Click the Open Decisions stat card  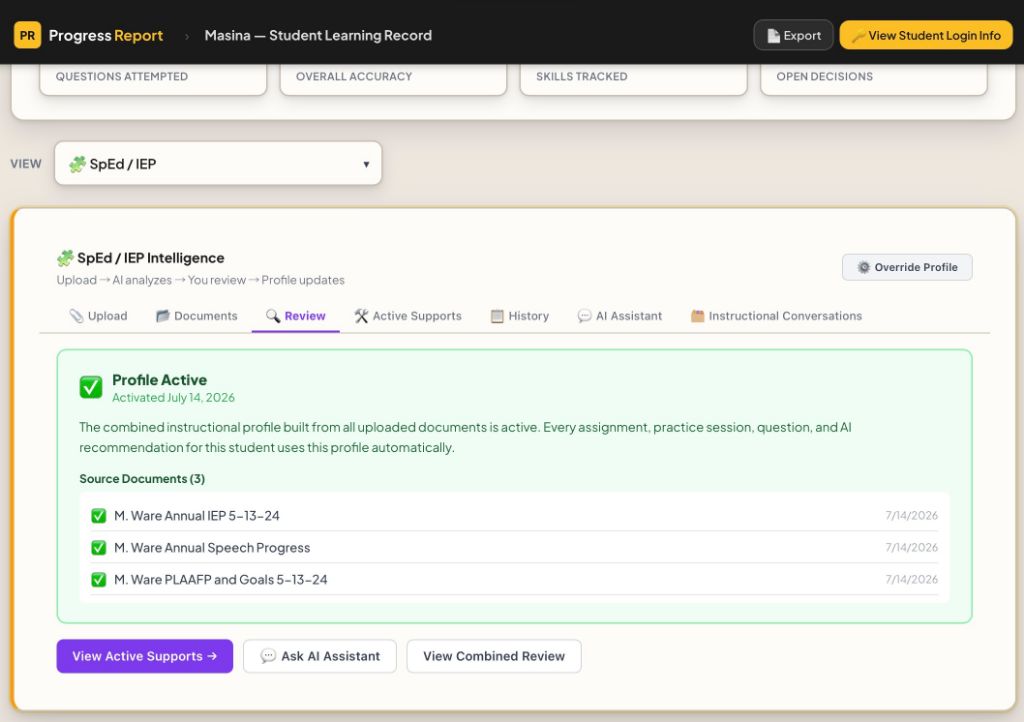pyautogui.click(x=874, y=79)
